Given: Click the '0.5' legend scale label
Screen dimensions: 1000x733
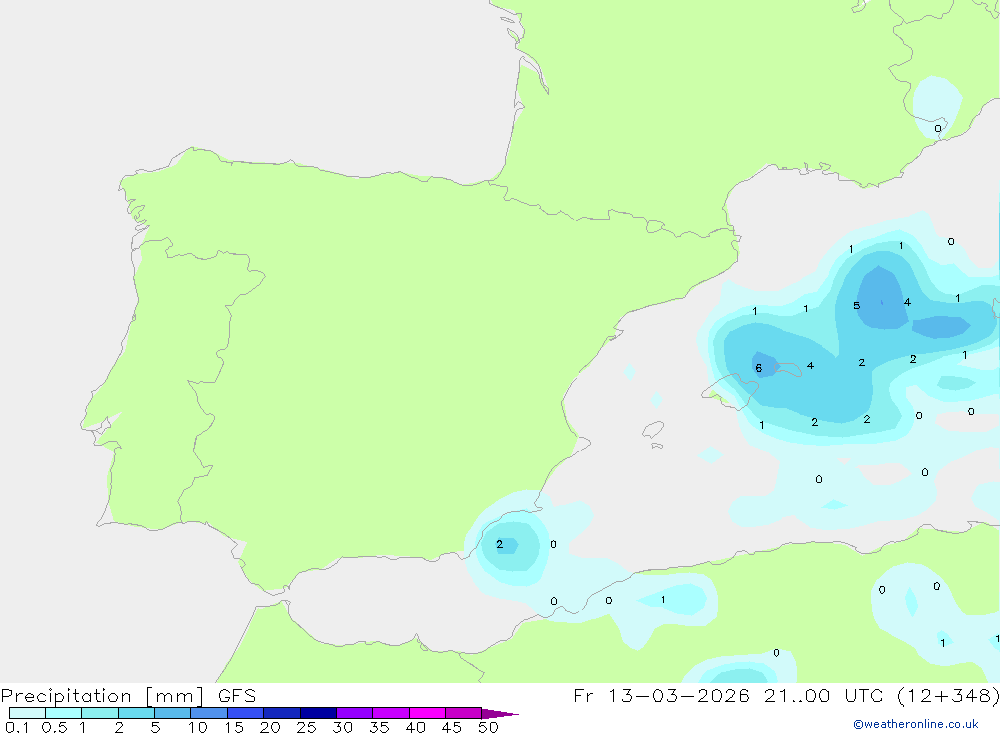Looking at the screenshot, I should [x=54, y=727].
